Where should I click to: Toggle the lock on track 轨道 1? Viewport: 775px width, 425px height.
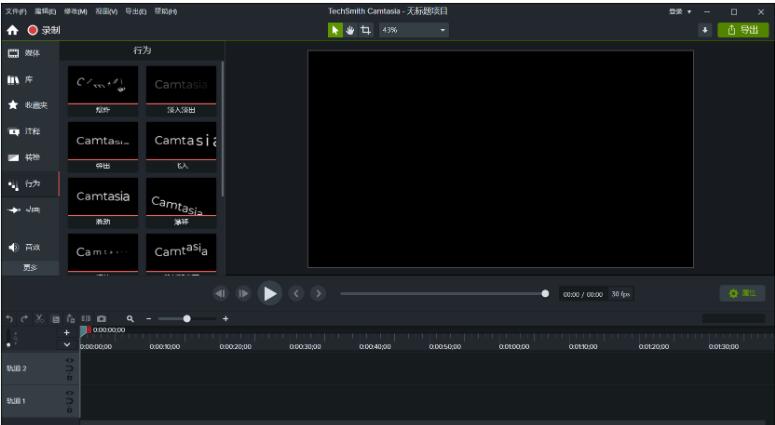(69, 400)
